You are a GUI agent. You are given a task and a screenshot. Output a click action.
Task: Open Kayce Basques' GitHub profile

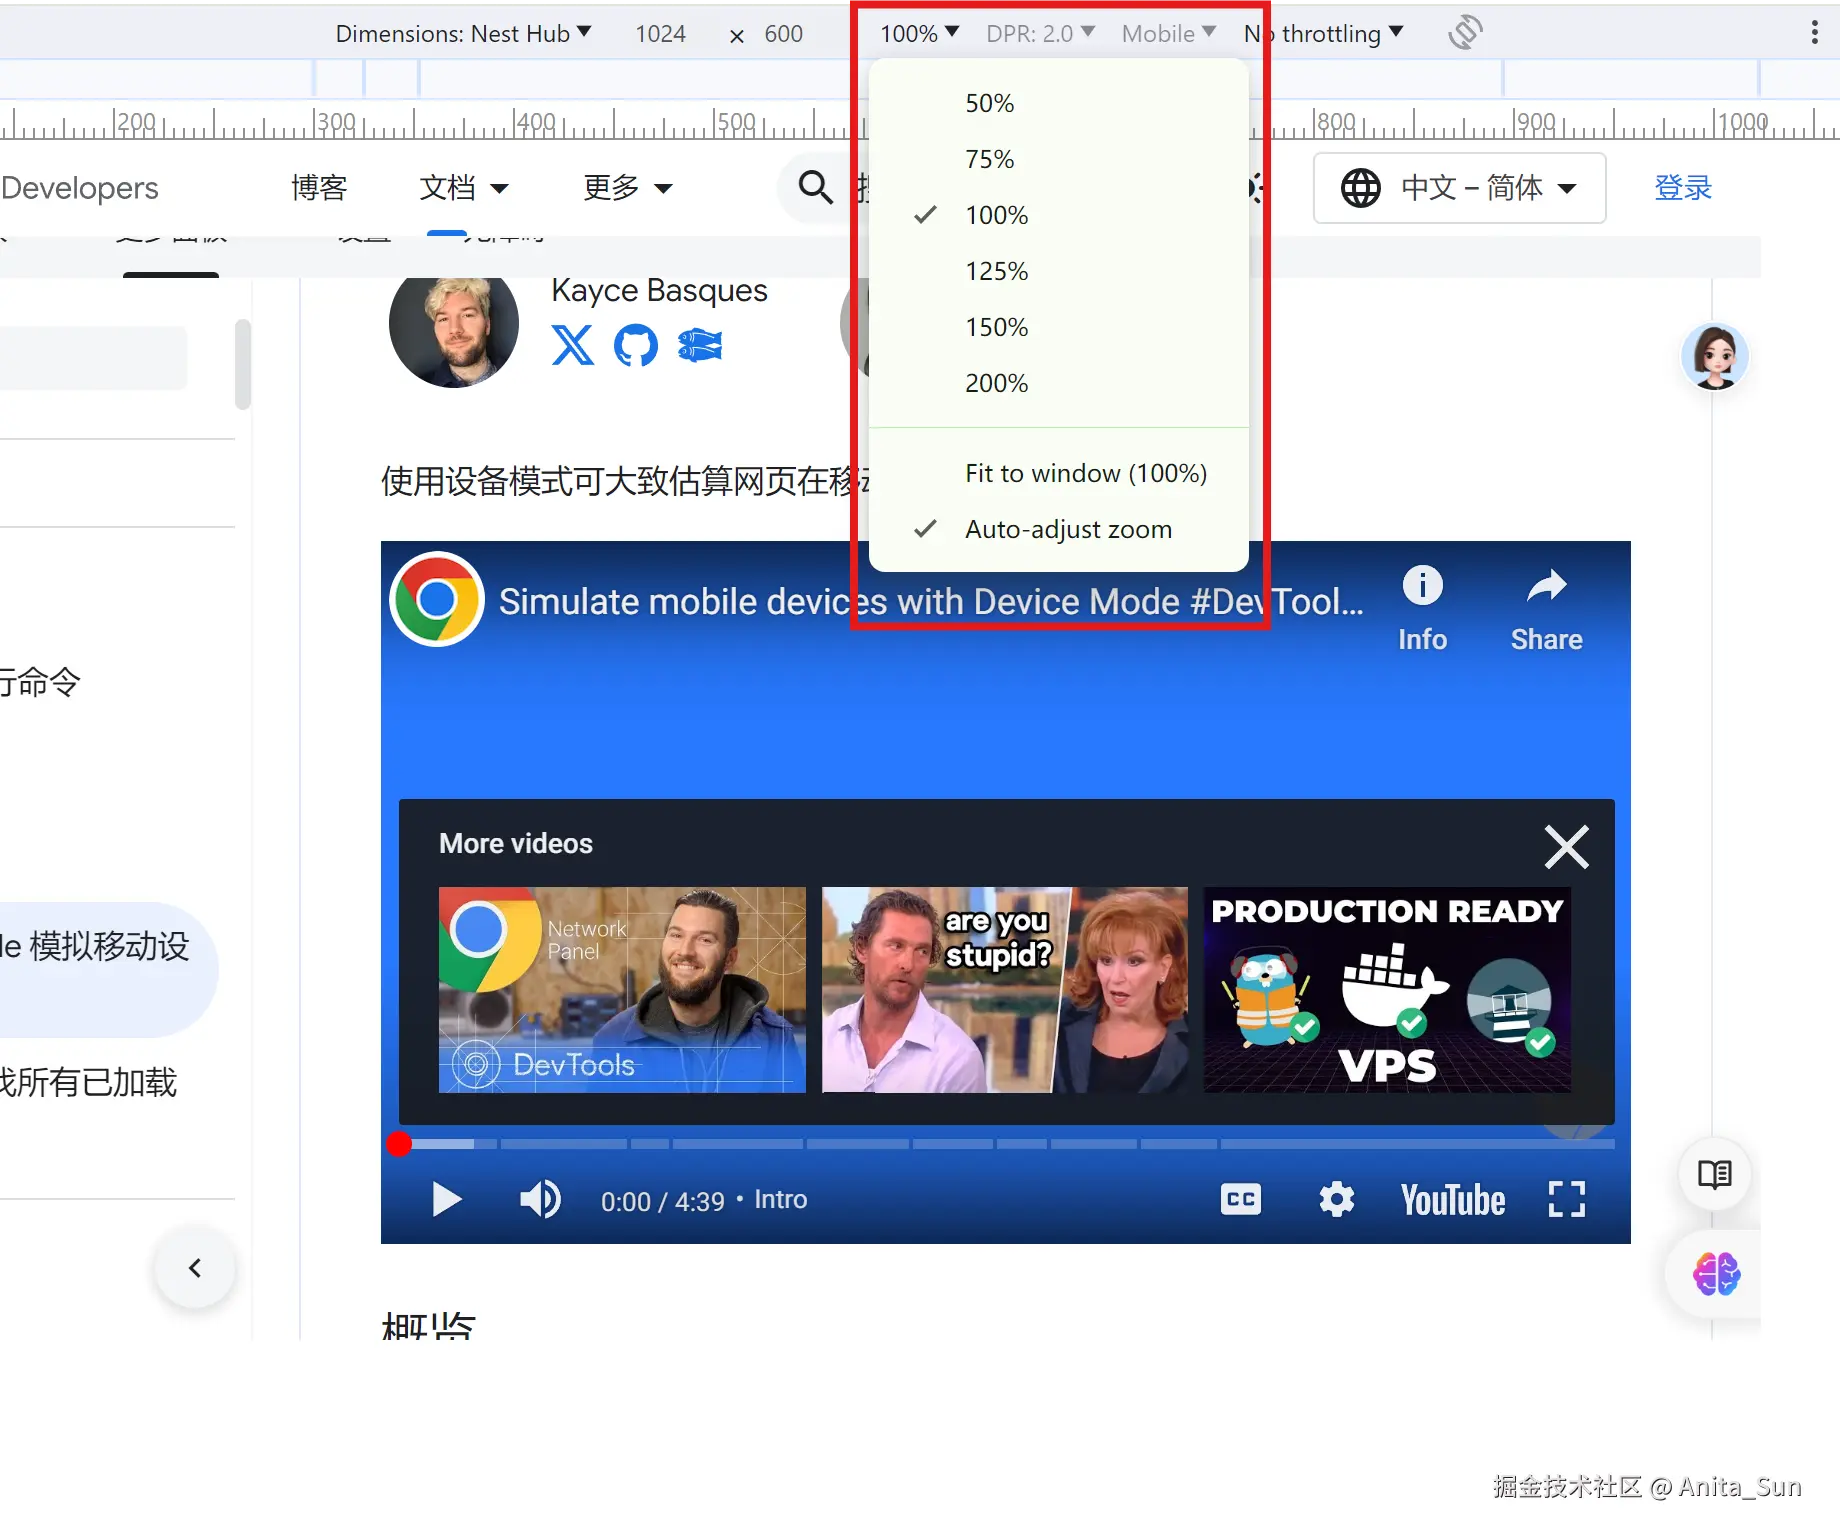click(635, 345)
